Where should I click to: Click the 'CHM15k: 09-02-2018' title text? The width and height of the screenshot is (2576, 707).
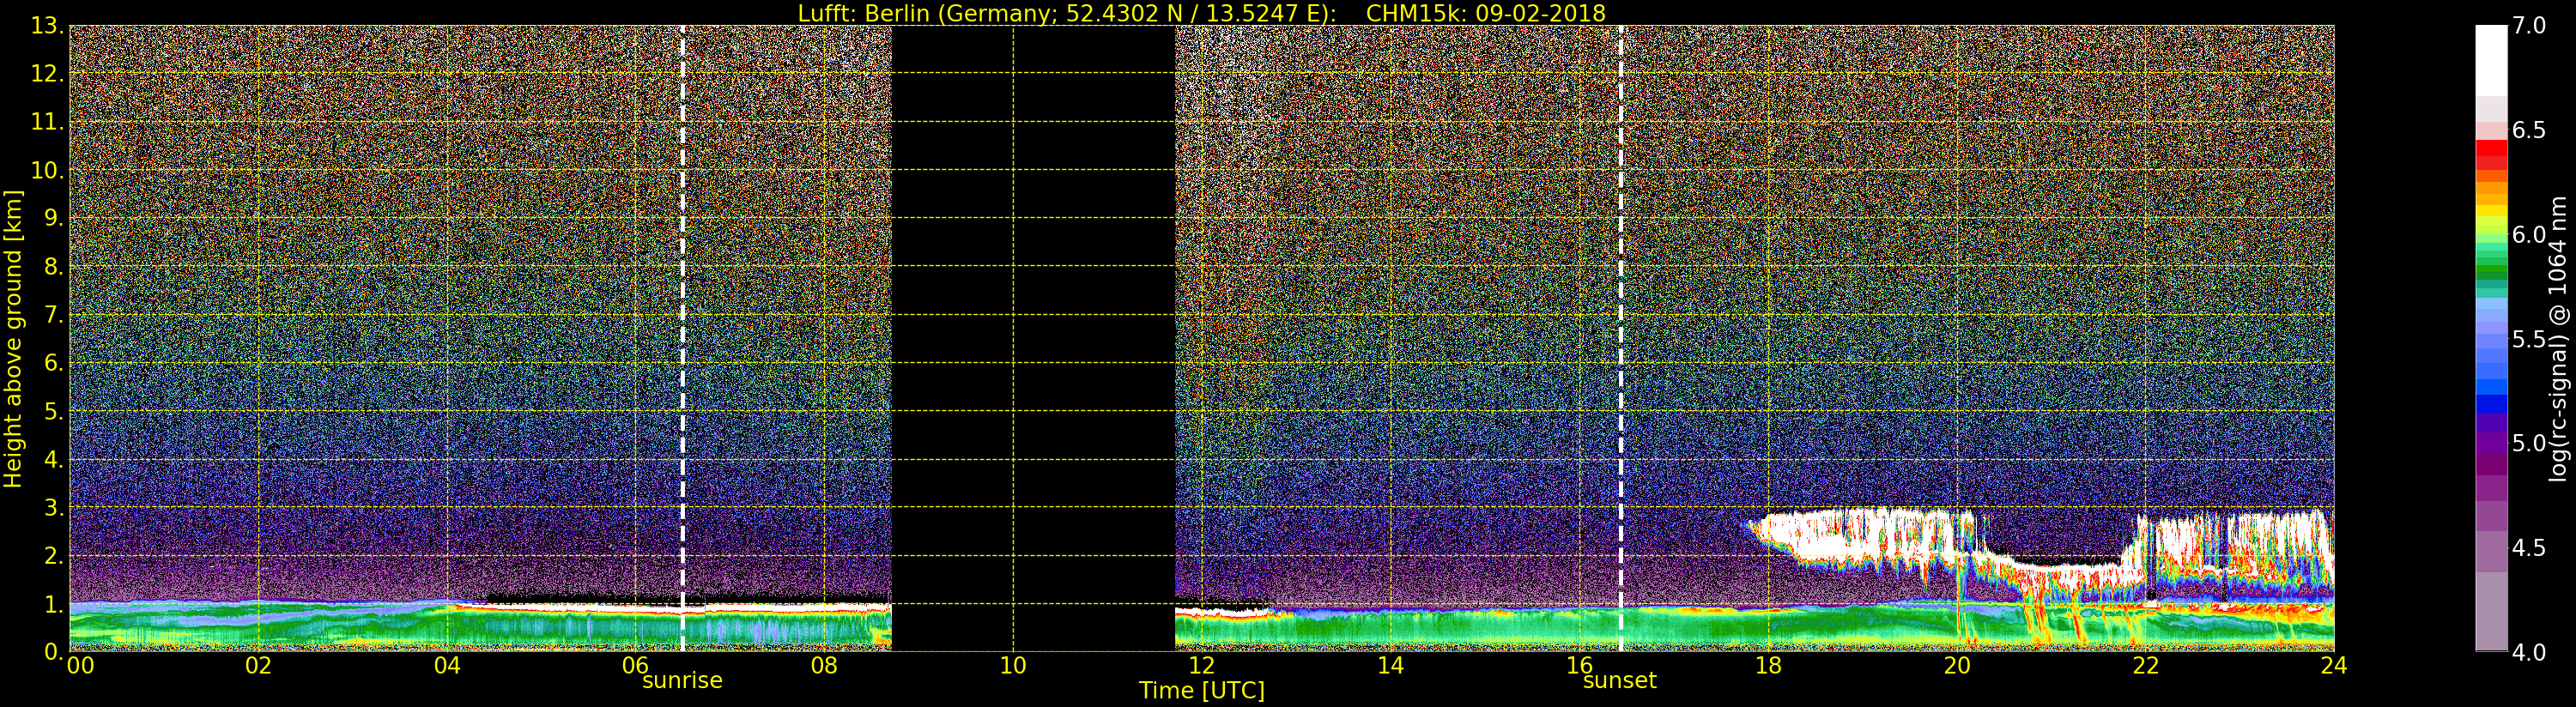1486,13
